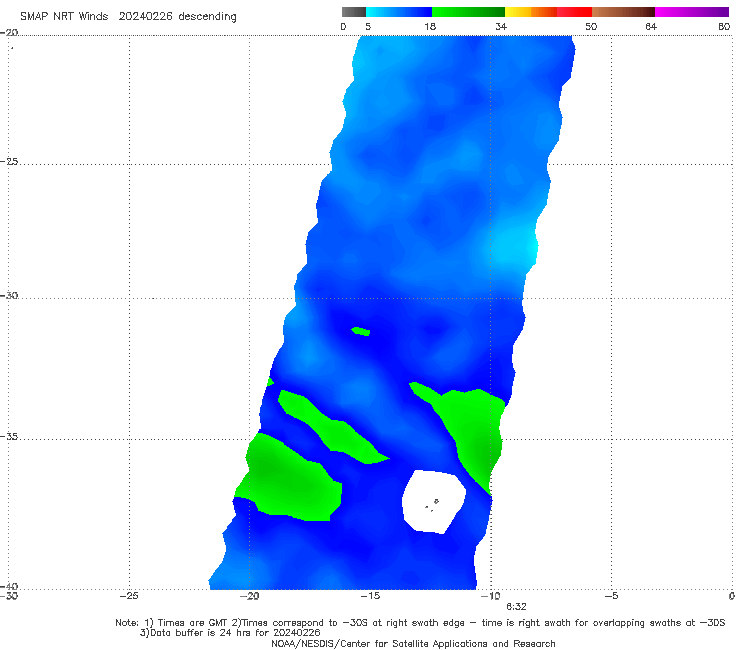Click the note 'Times are GMT' line
This screenshot has height=650, width=740.
tap(420, 623)
